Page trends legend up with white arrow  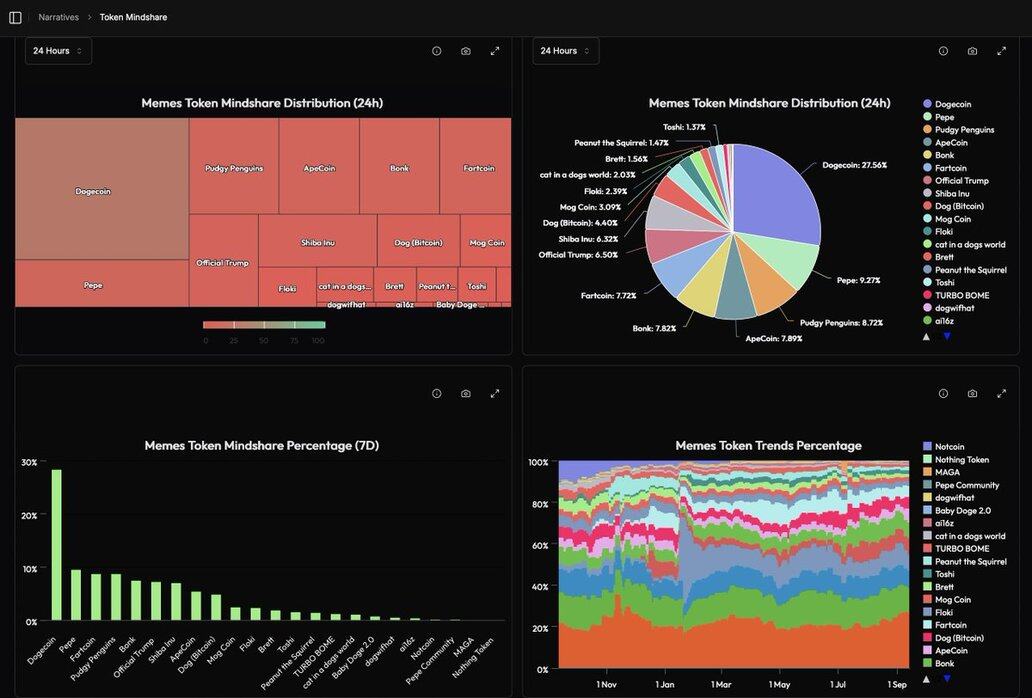[927, 678]
